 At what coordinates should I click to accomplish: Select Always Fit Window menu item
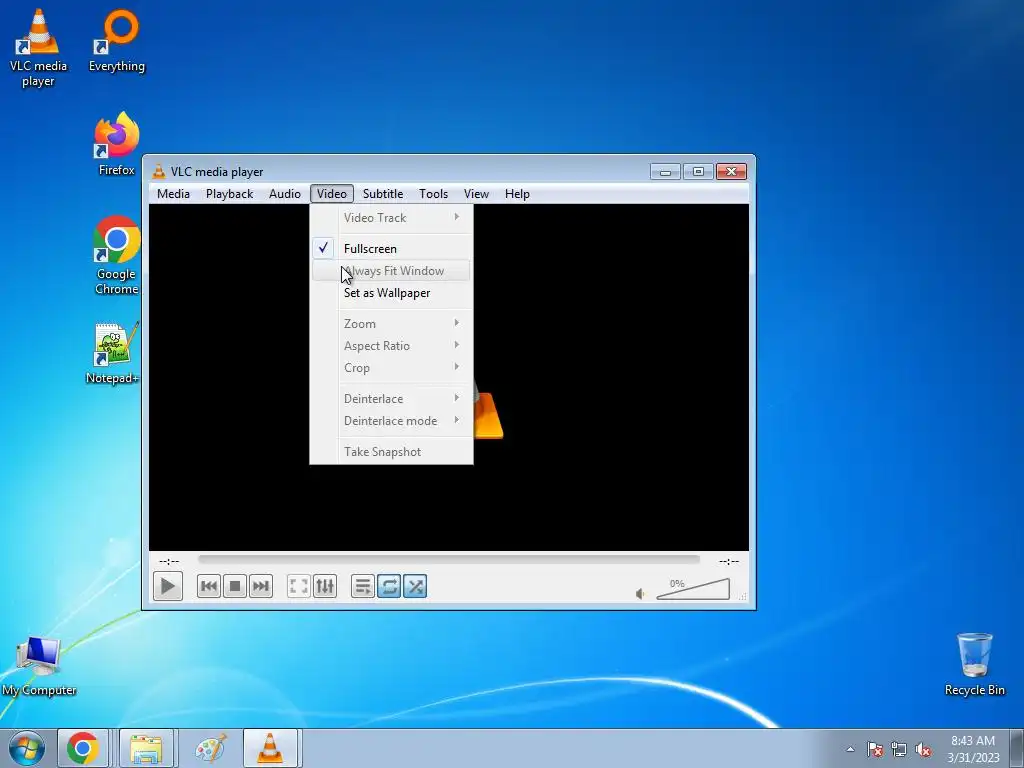(391, 271)
